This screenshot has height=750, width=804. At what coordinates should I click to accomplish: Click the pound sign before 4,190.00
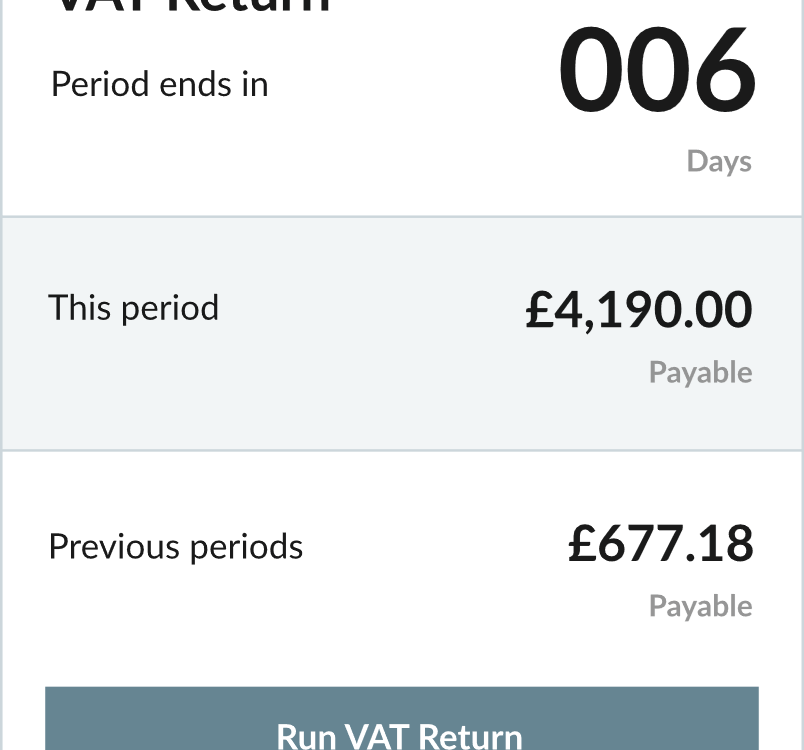pos(539,309)
